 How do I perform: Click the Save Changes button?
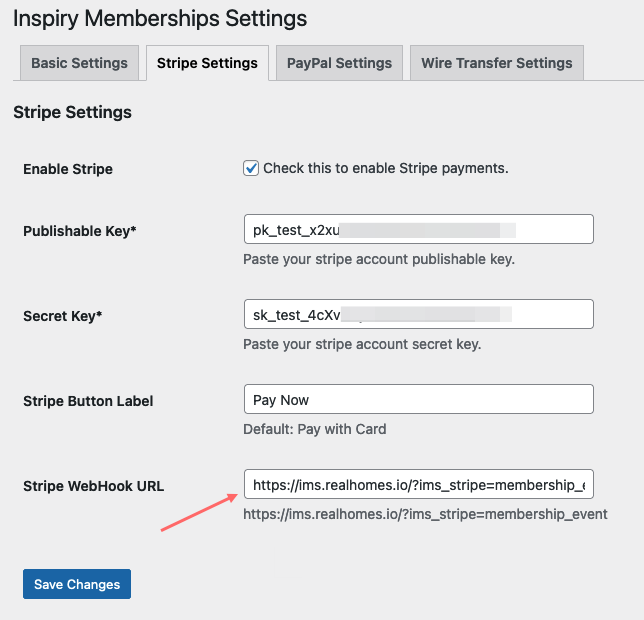click(x=77, y=584)
